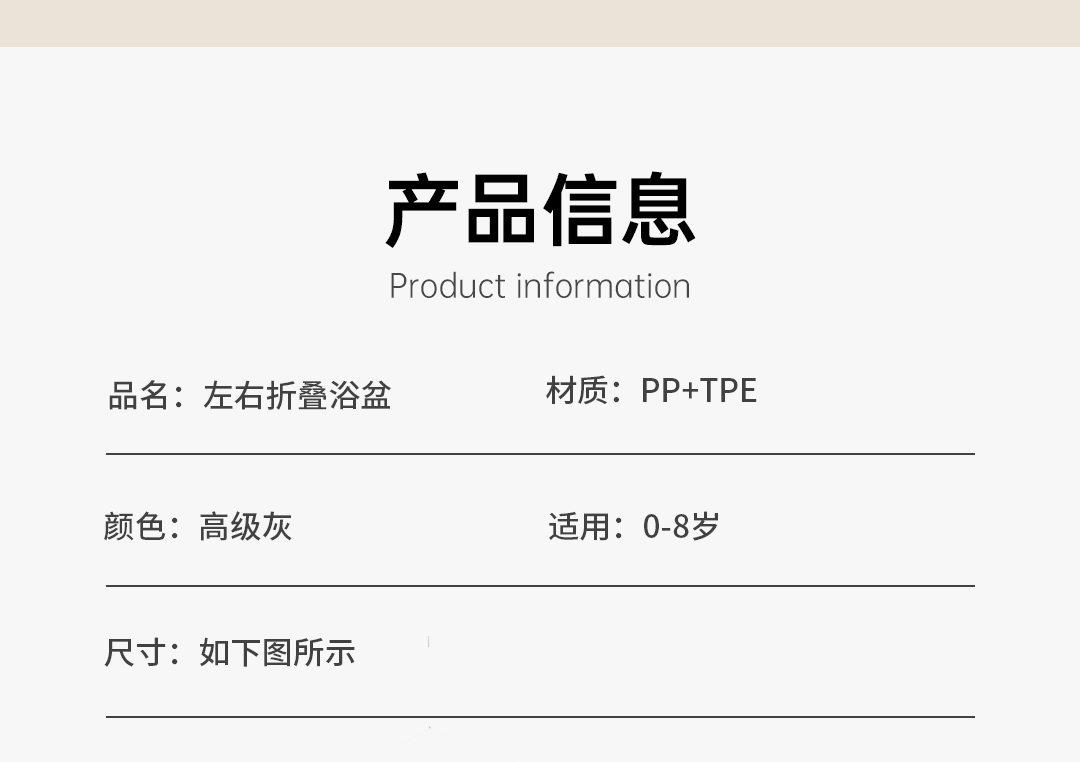The height and width of the screenshot is (762, 1080).
Task: Click the Product information subtitle
Action: point(540,286)
